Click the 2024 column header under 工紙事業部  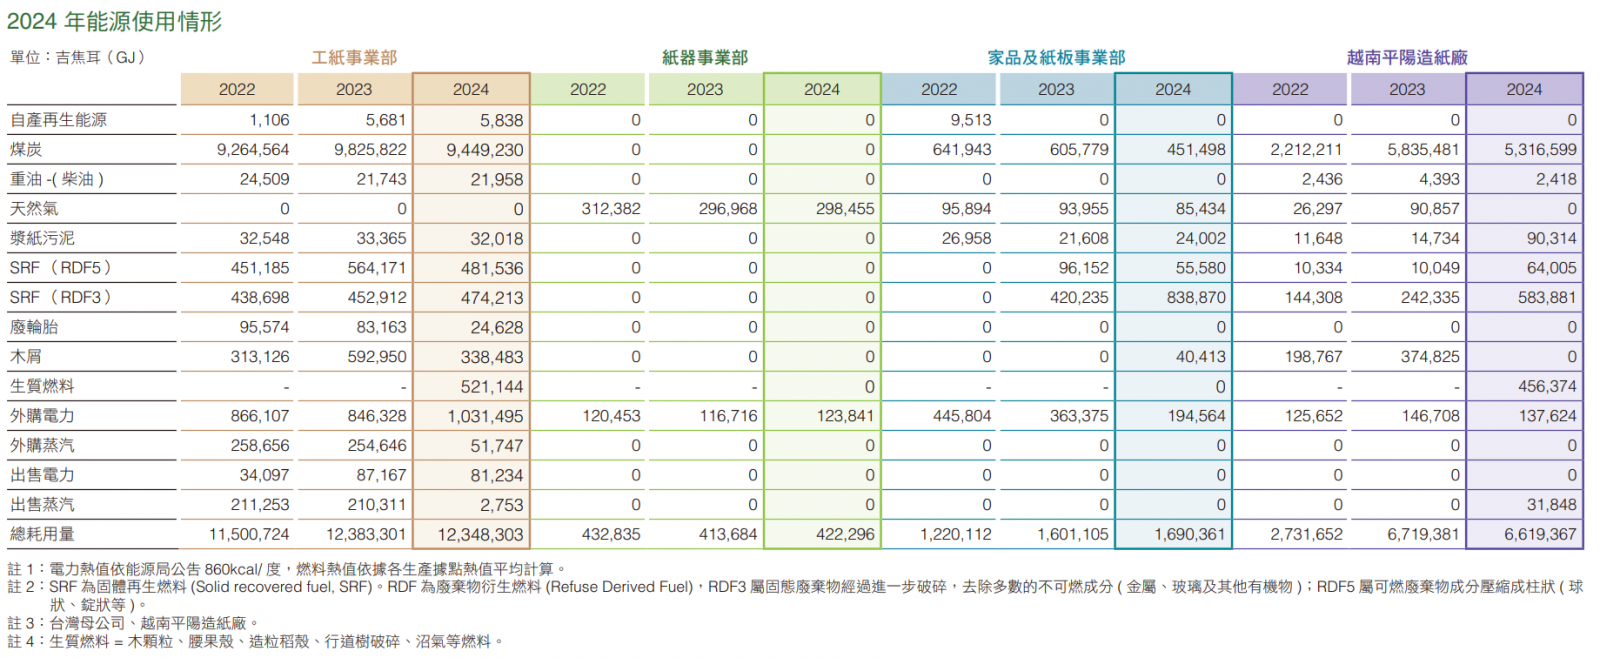pyautogui.click(x=471, y=89)
